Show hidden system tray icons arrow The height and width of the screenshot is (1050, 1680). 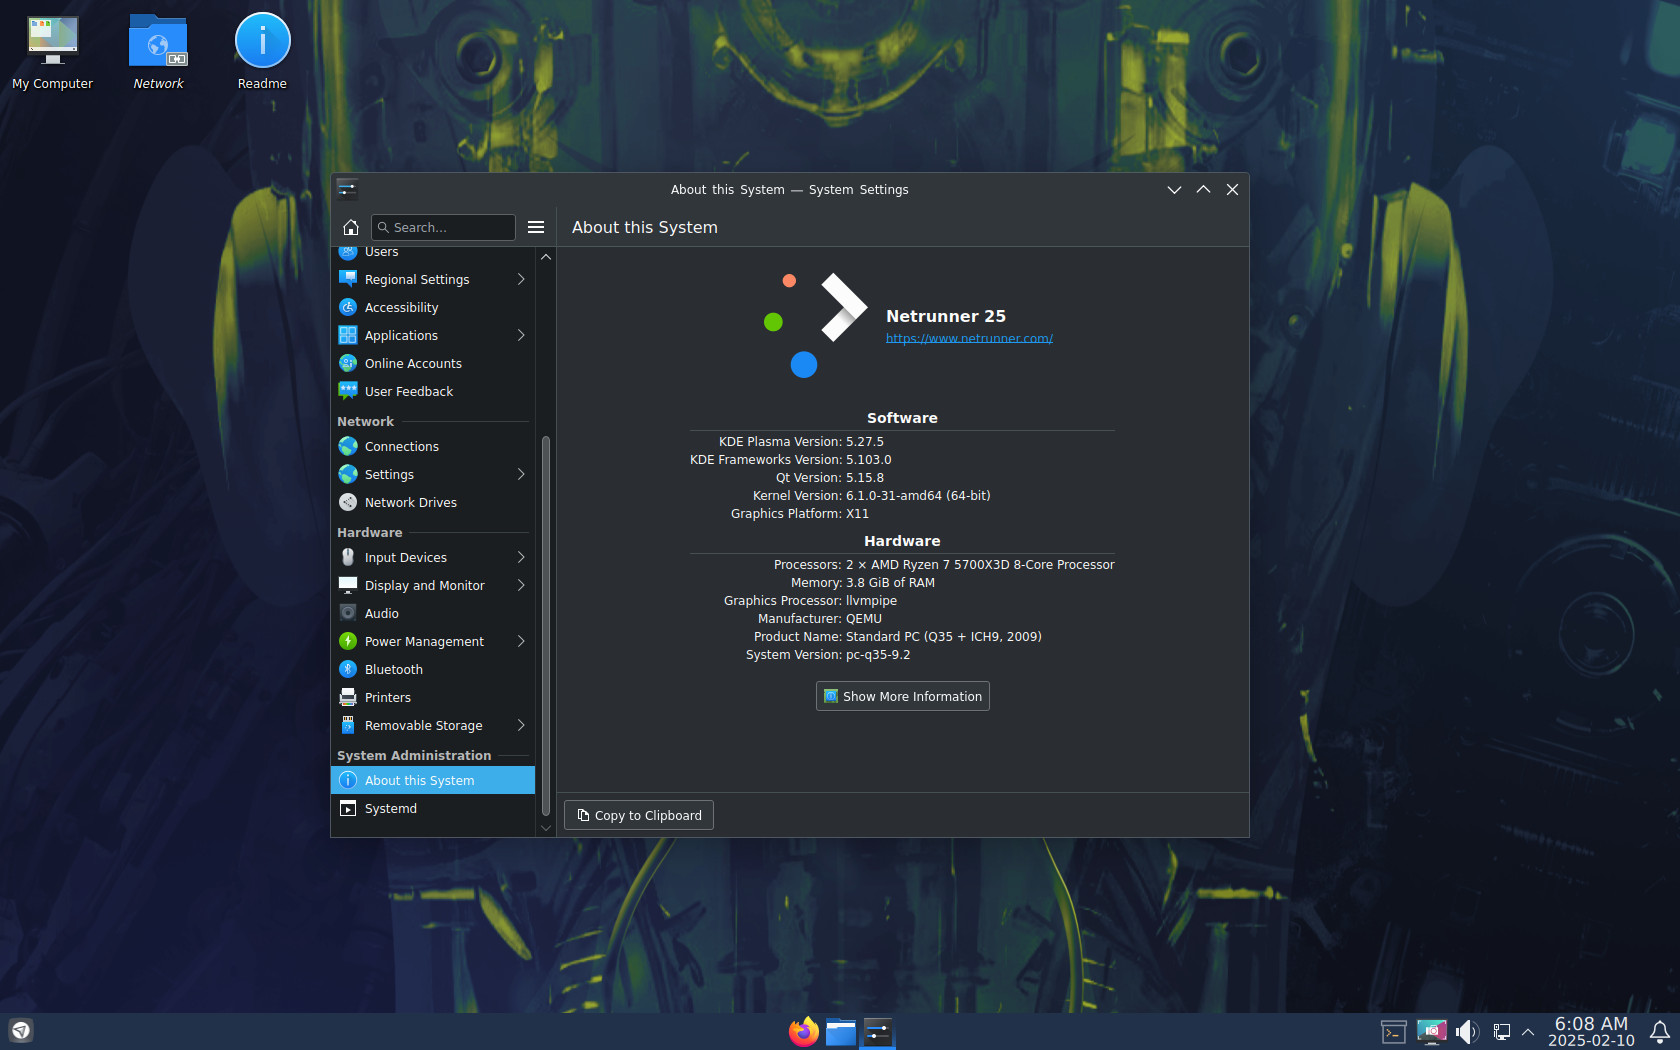1528,1031
